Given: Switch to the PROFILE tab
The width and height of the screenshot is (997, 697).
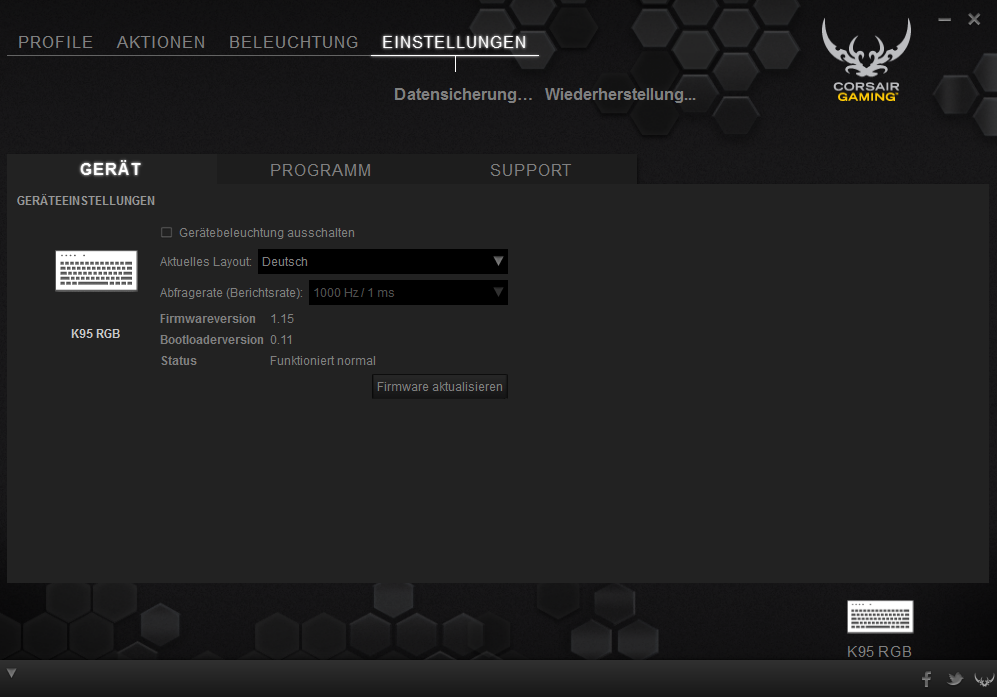Looking at the screenshot, I should tap(55, 42).
